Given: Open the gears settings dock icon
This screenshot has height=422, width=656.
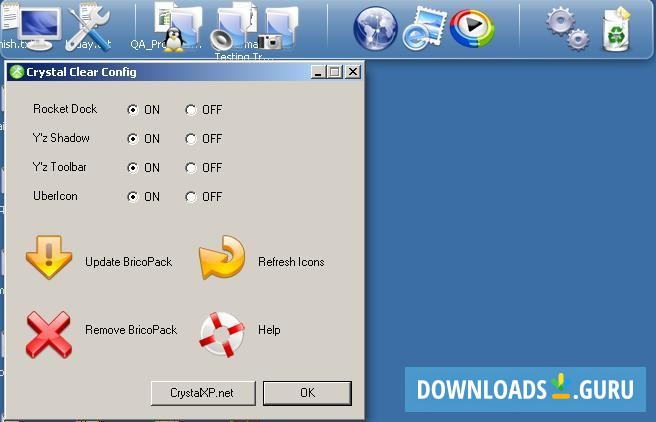Looking at the screenshot, I should tap(567, 29).
